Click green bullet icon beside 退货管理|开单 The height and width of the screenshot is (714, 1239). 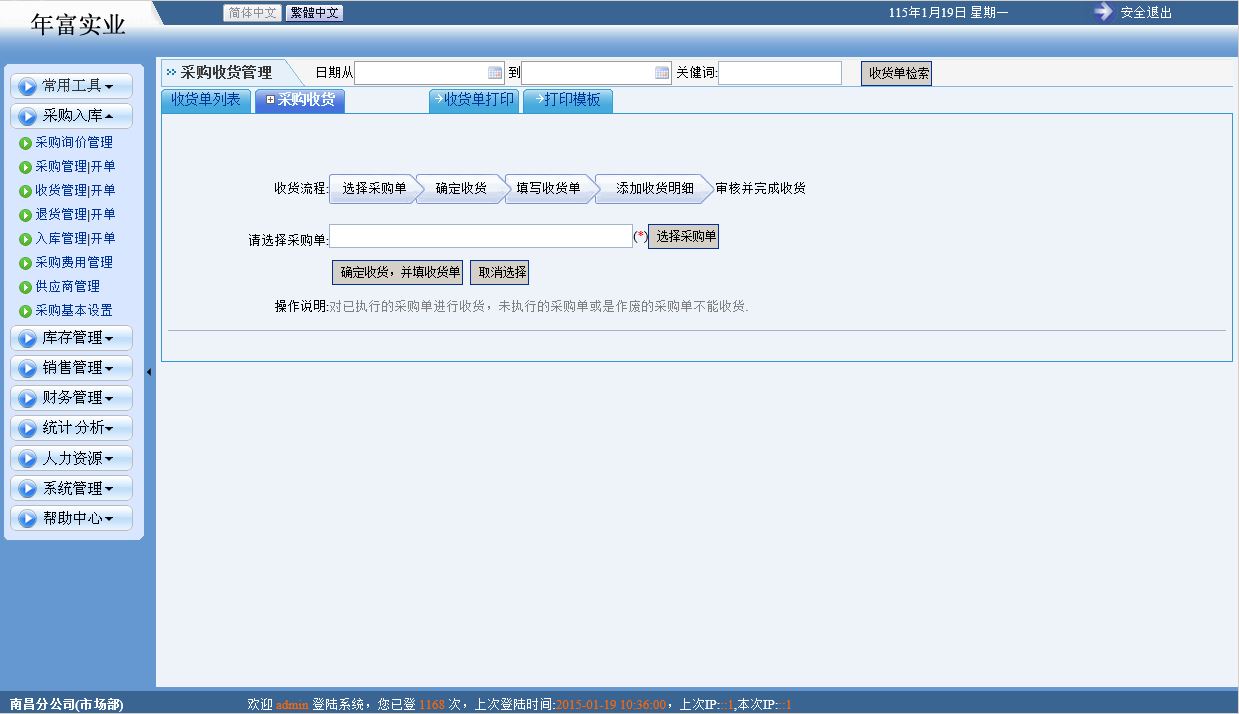pos(26,215)
